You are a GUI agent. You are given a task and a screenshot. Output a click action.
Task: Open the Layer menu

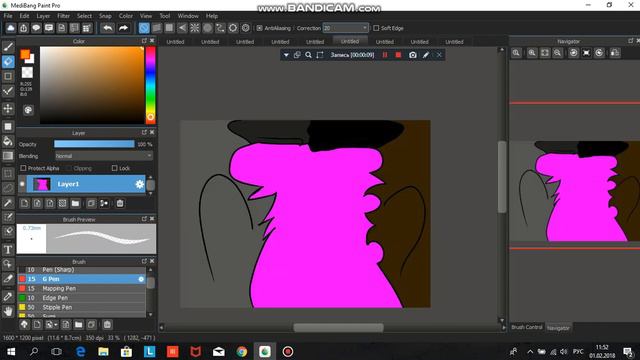coord(43,16)
